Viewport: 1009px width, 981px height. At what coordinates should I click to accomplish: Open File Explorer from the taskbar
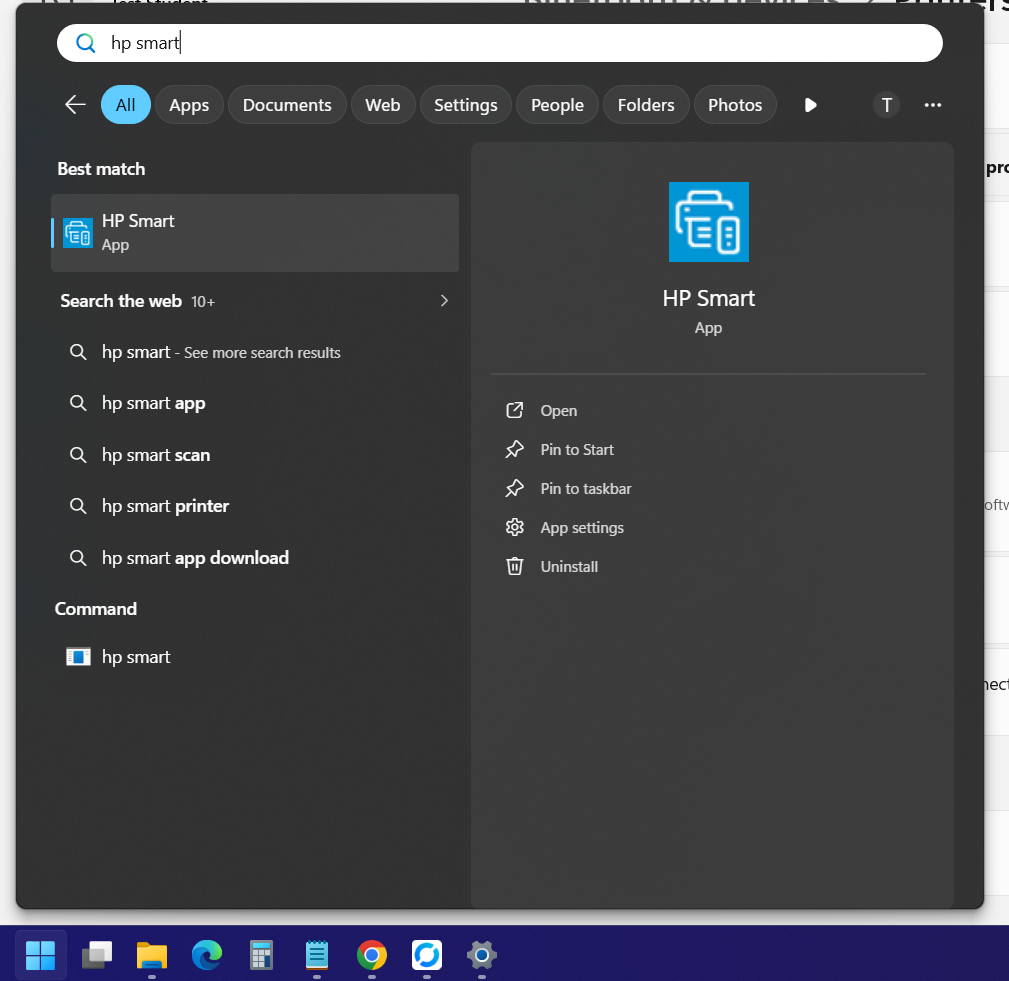point(152,955)
